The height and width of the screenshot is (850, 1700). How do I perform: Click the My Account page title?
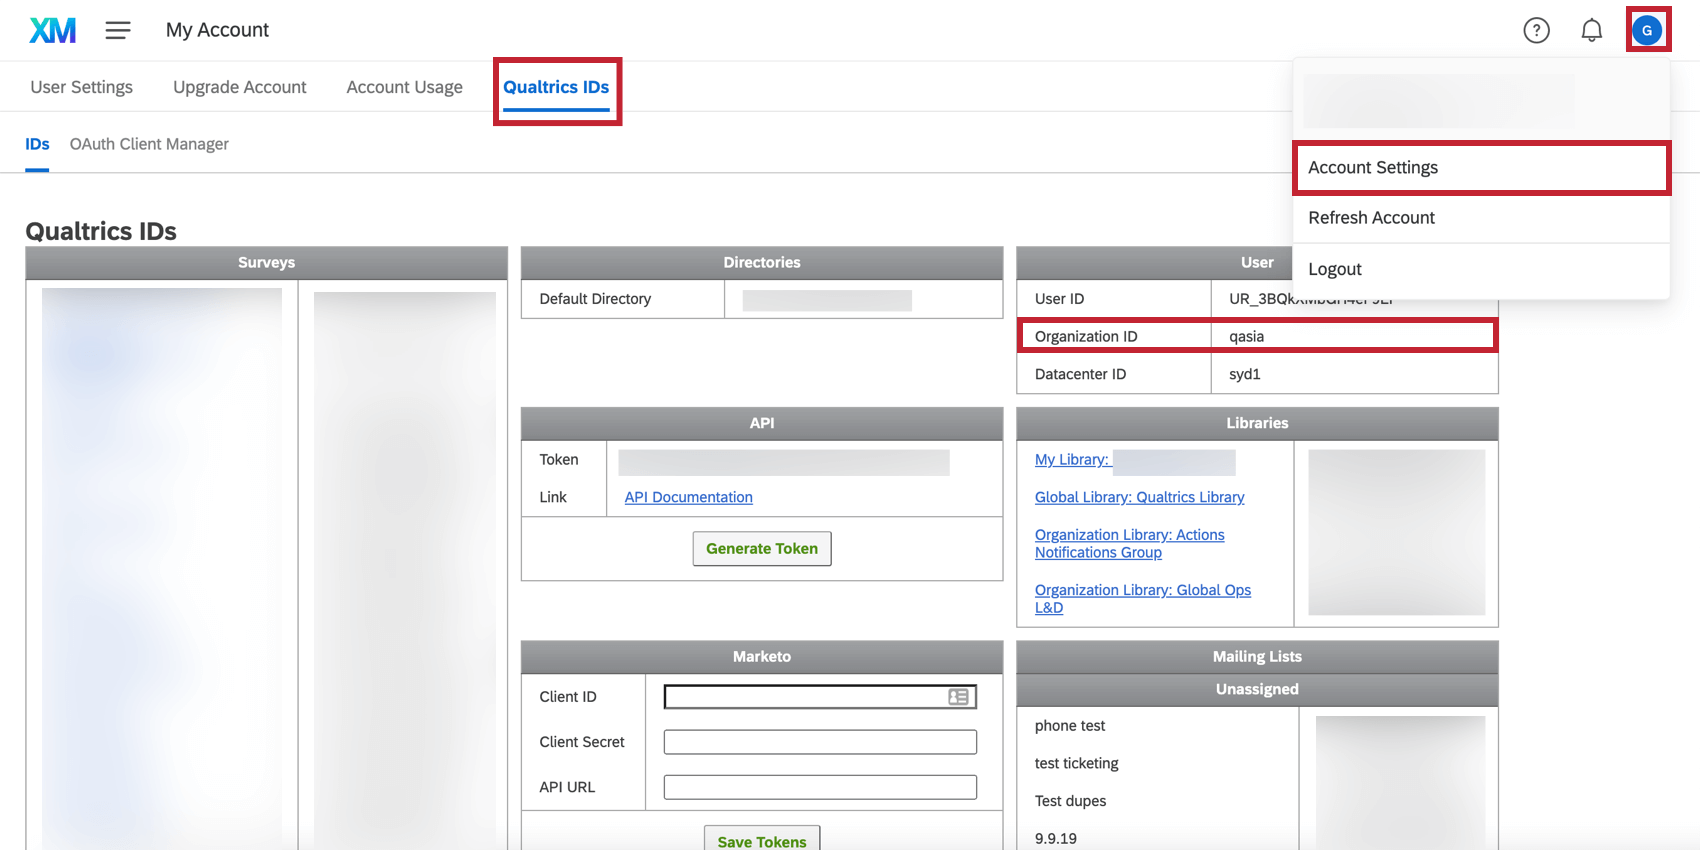point(217,30)
